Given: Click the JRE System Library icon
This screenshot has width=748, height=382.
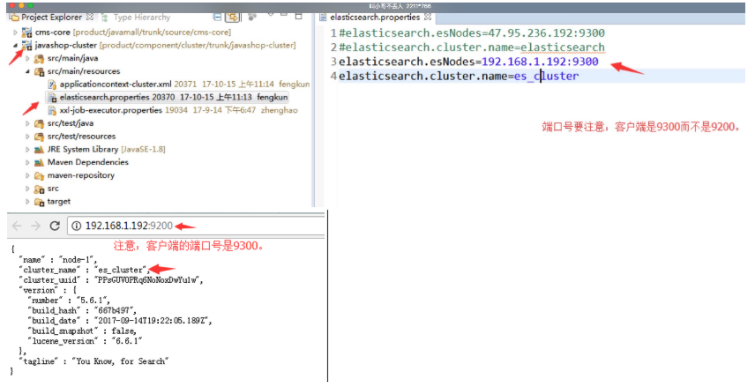Looking at the screenshot, I should (39, 149).
